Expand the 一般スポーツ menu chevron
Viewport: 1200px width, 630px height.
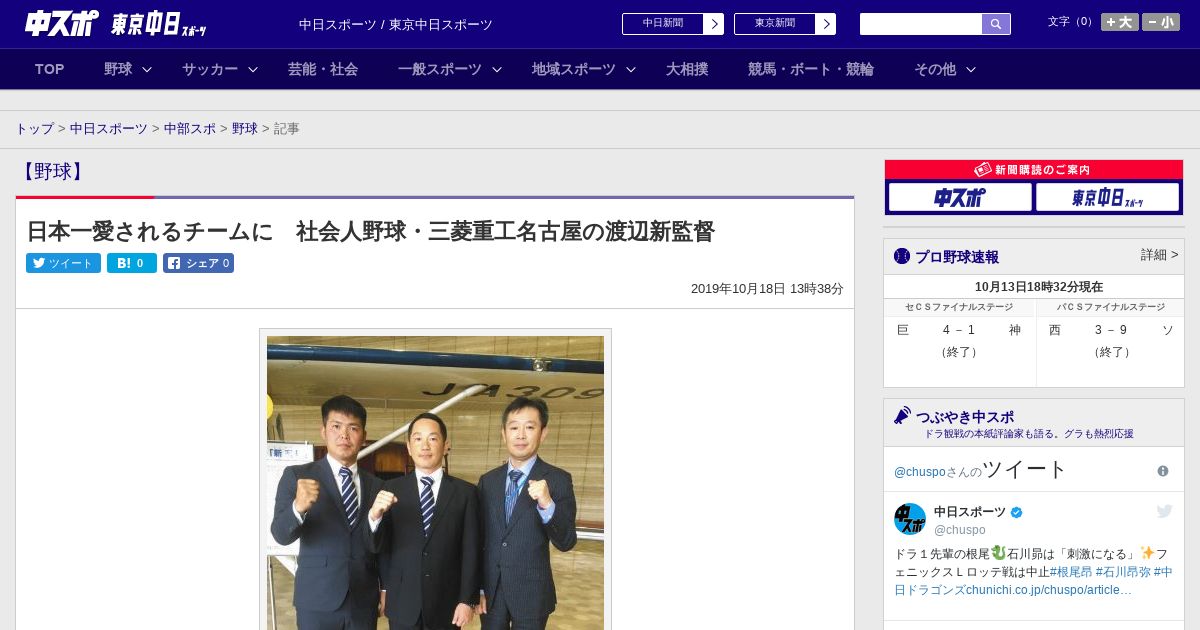[497, 69]
